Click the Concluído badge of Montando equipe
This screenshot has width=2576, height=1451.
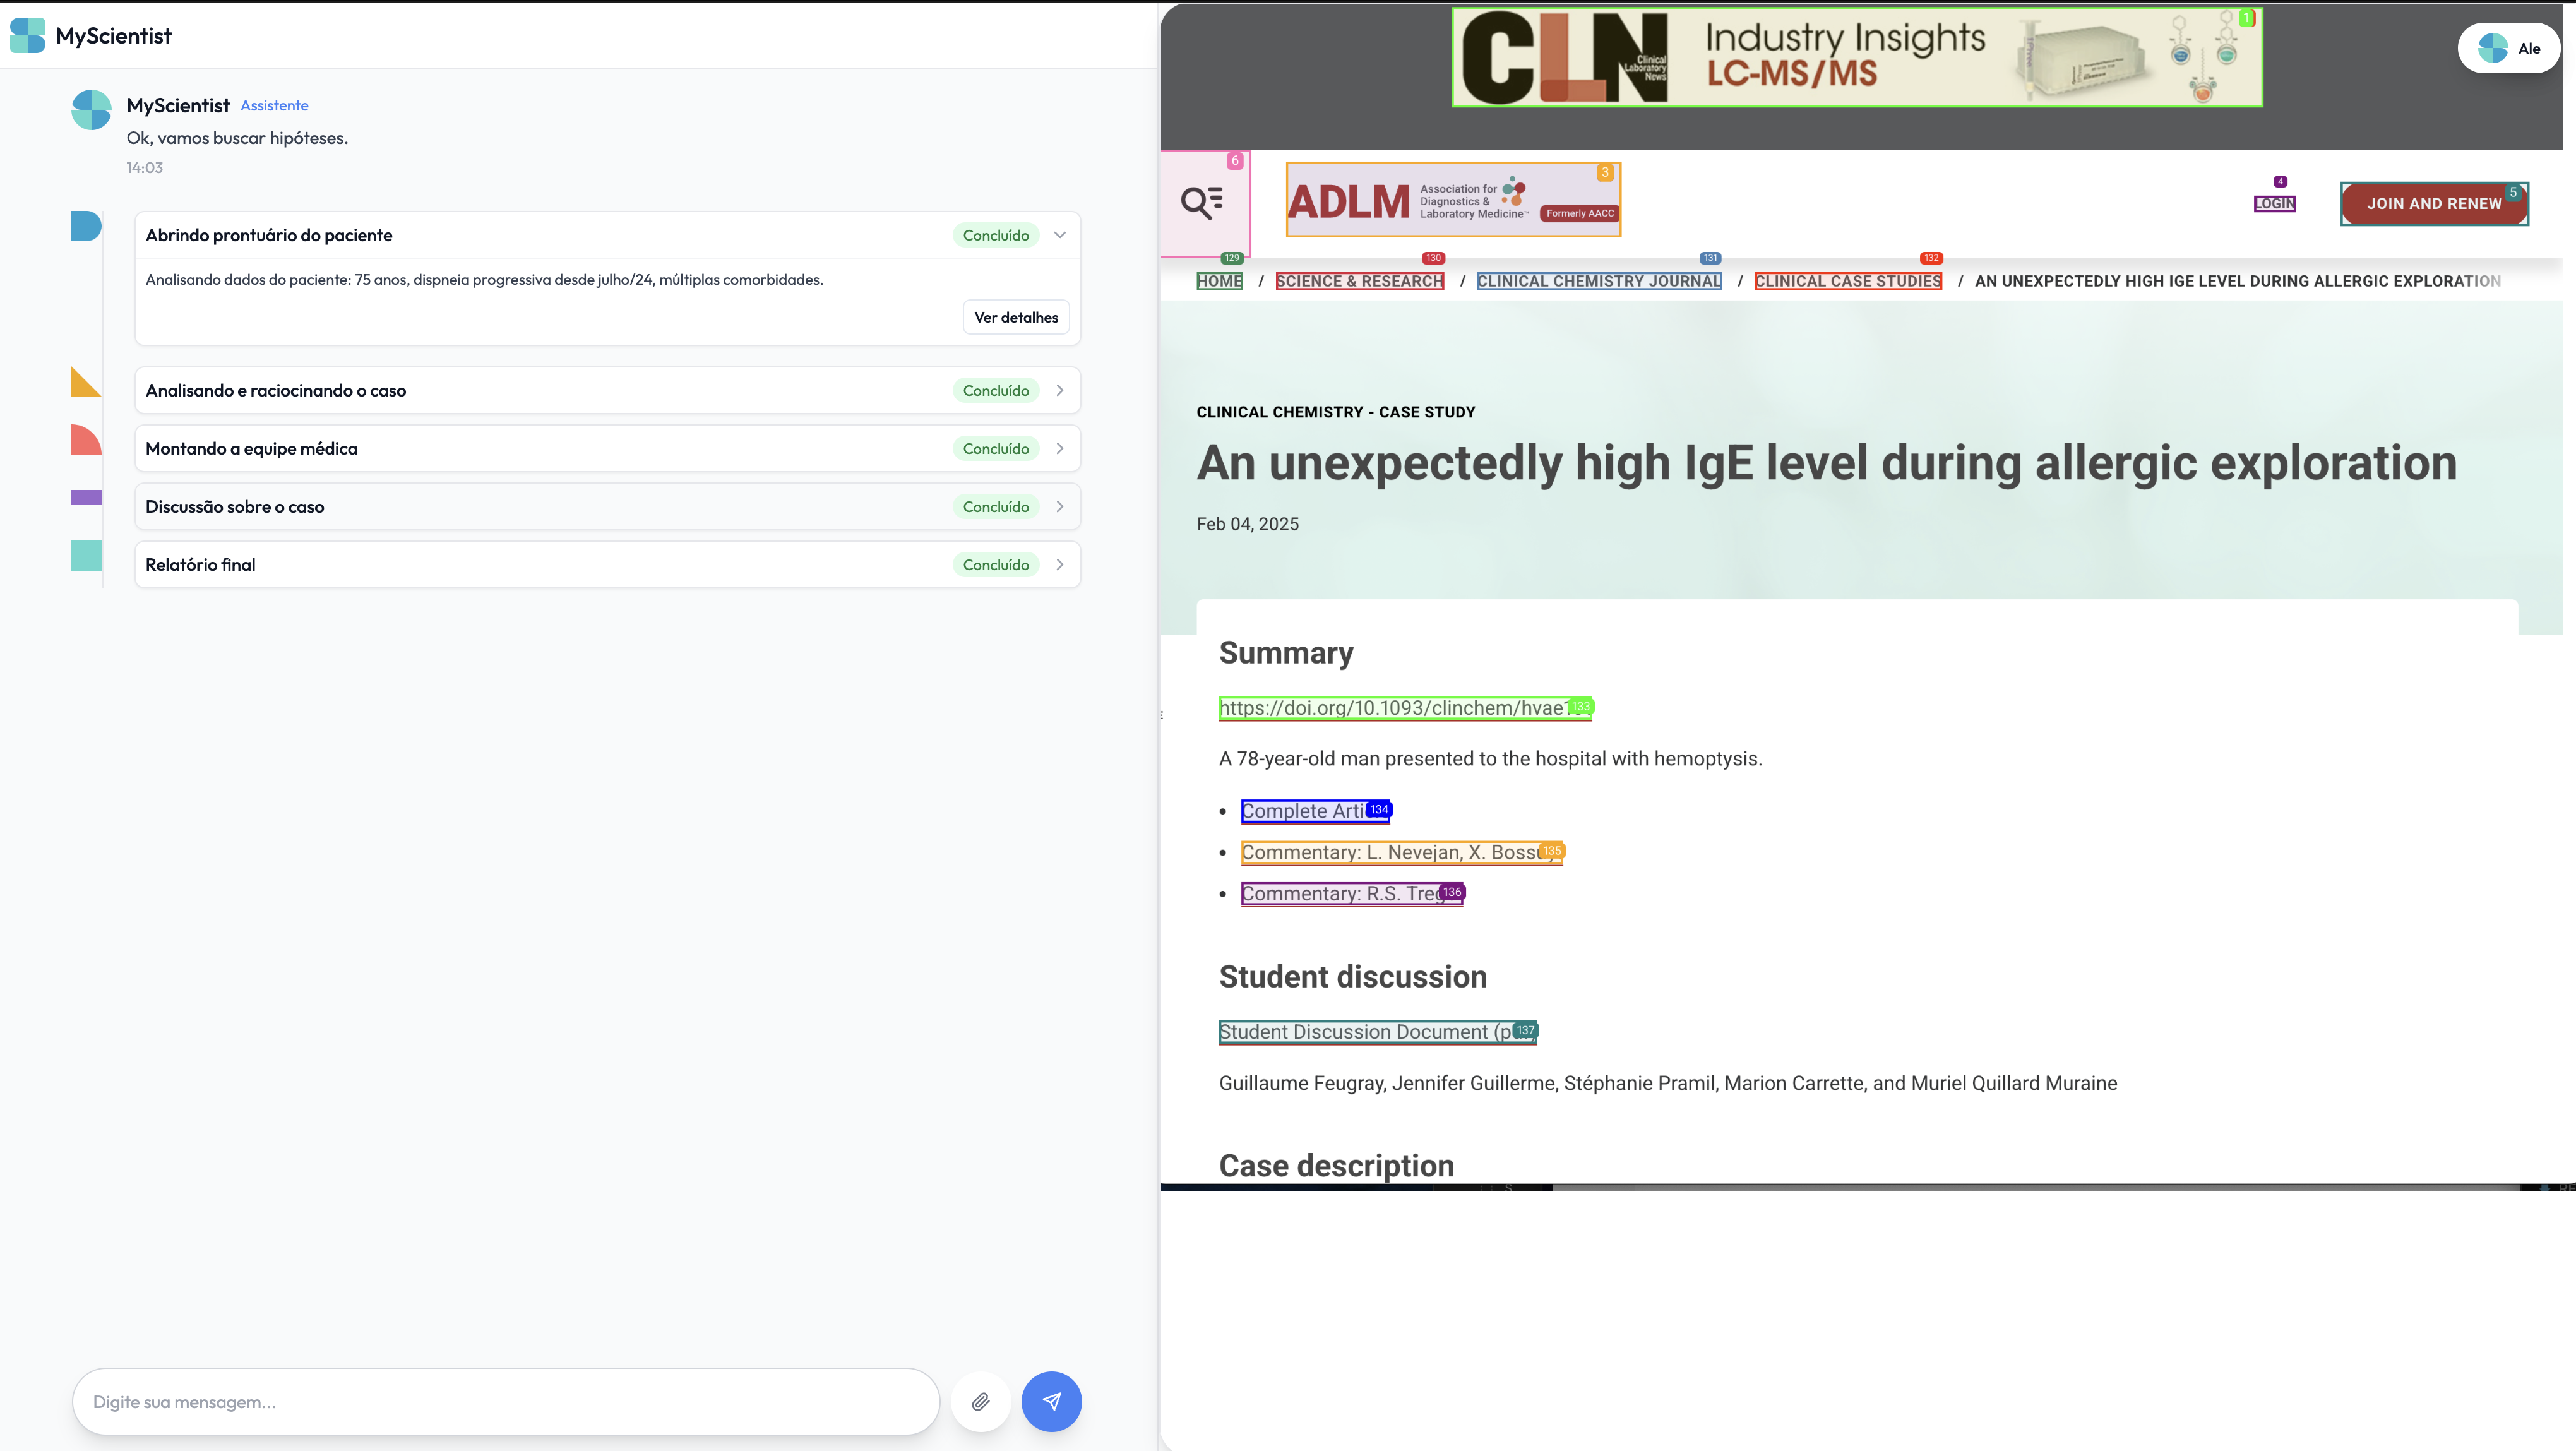pyautogui.click(x=995, y=448)
